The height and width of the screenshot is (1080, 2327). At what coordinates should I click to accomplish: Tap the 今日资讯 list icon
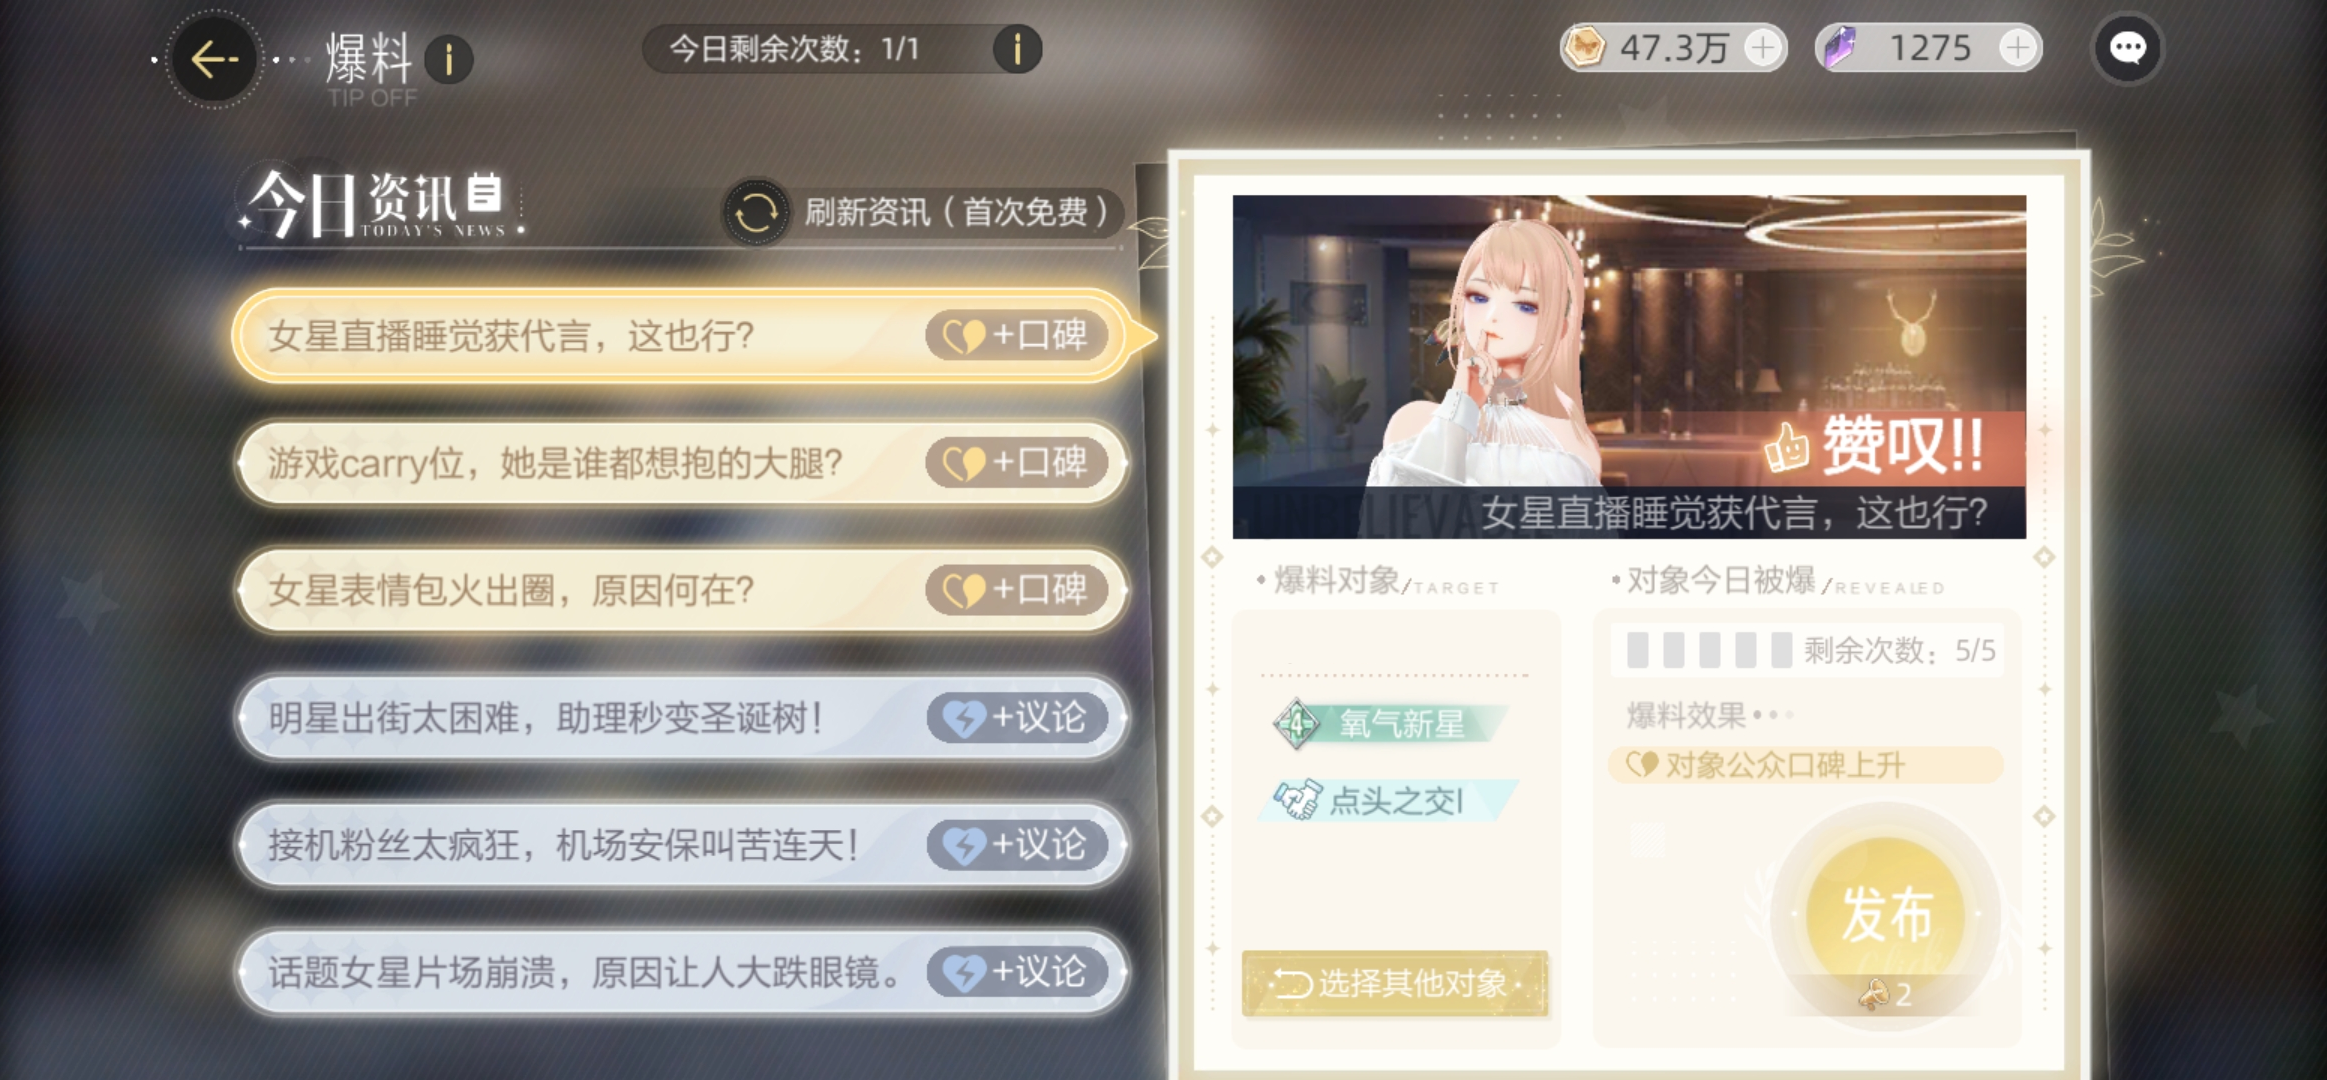pos(485,192)
